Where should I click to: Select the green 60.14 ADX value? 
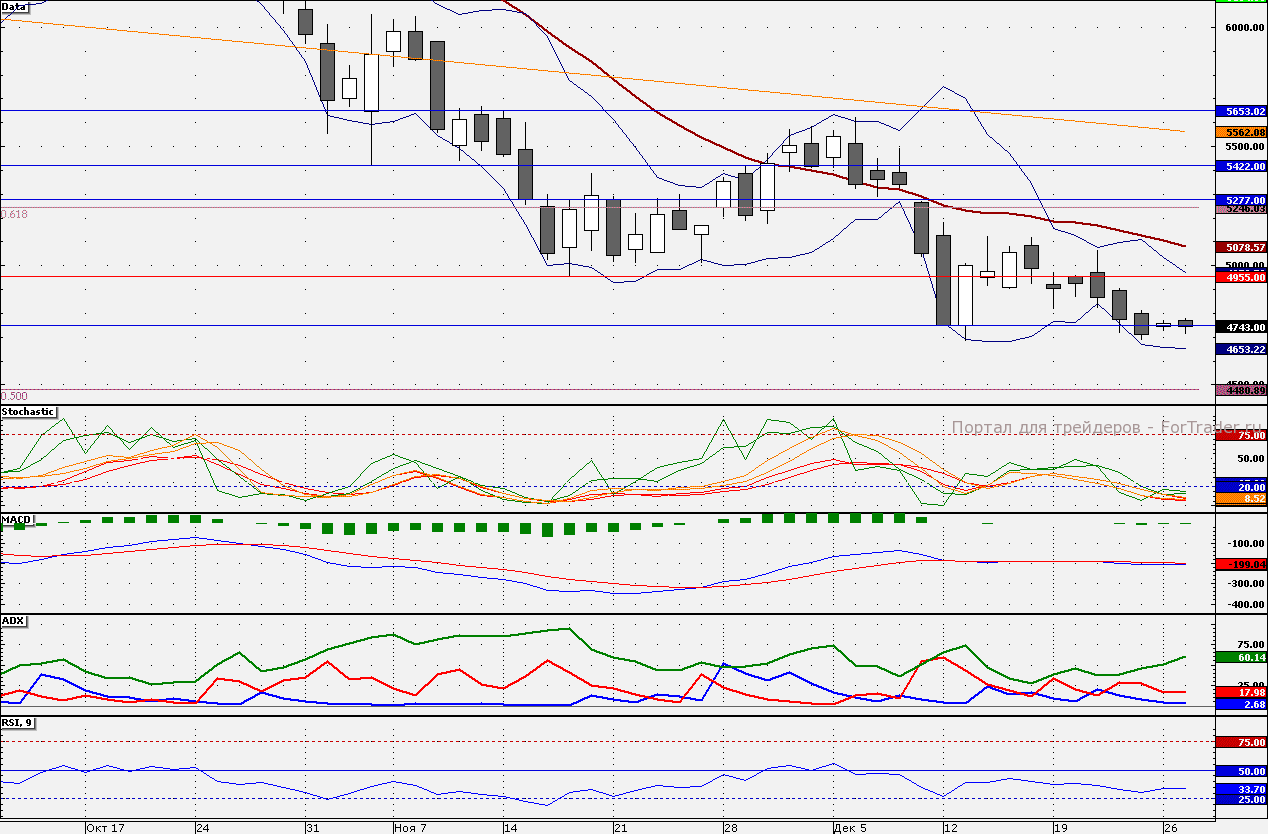point(1241,657)
